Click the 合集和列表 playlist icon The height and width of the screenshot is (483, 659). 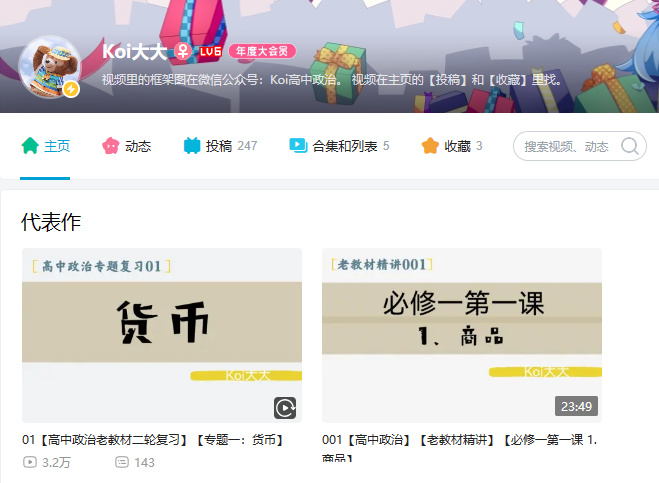[x=298, y=146]
